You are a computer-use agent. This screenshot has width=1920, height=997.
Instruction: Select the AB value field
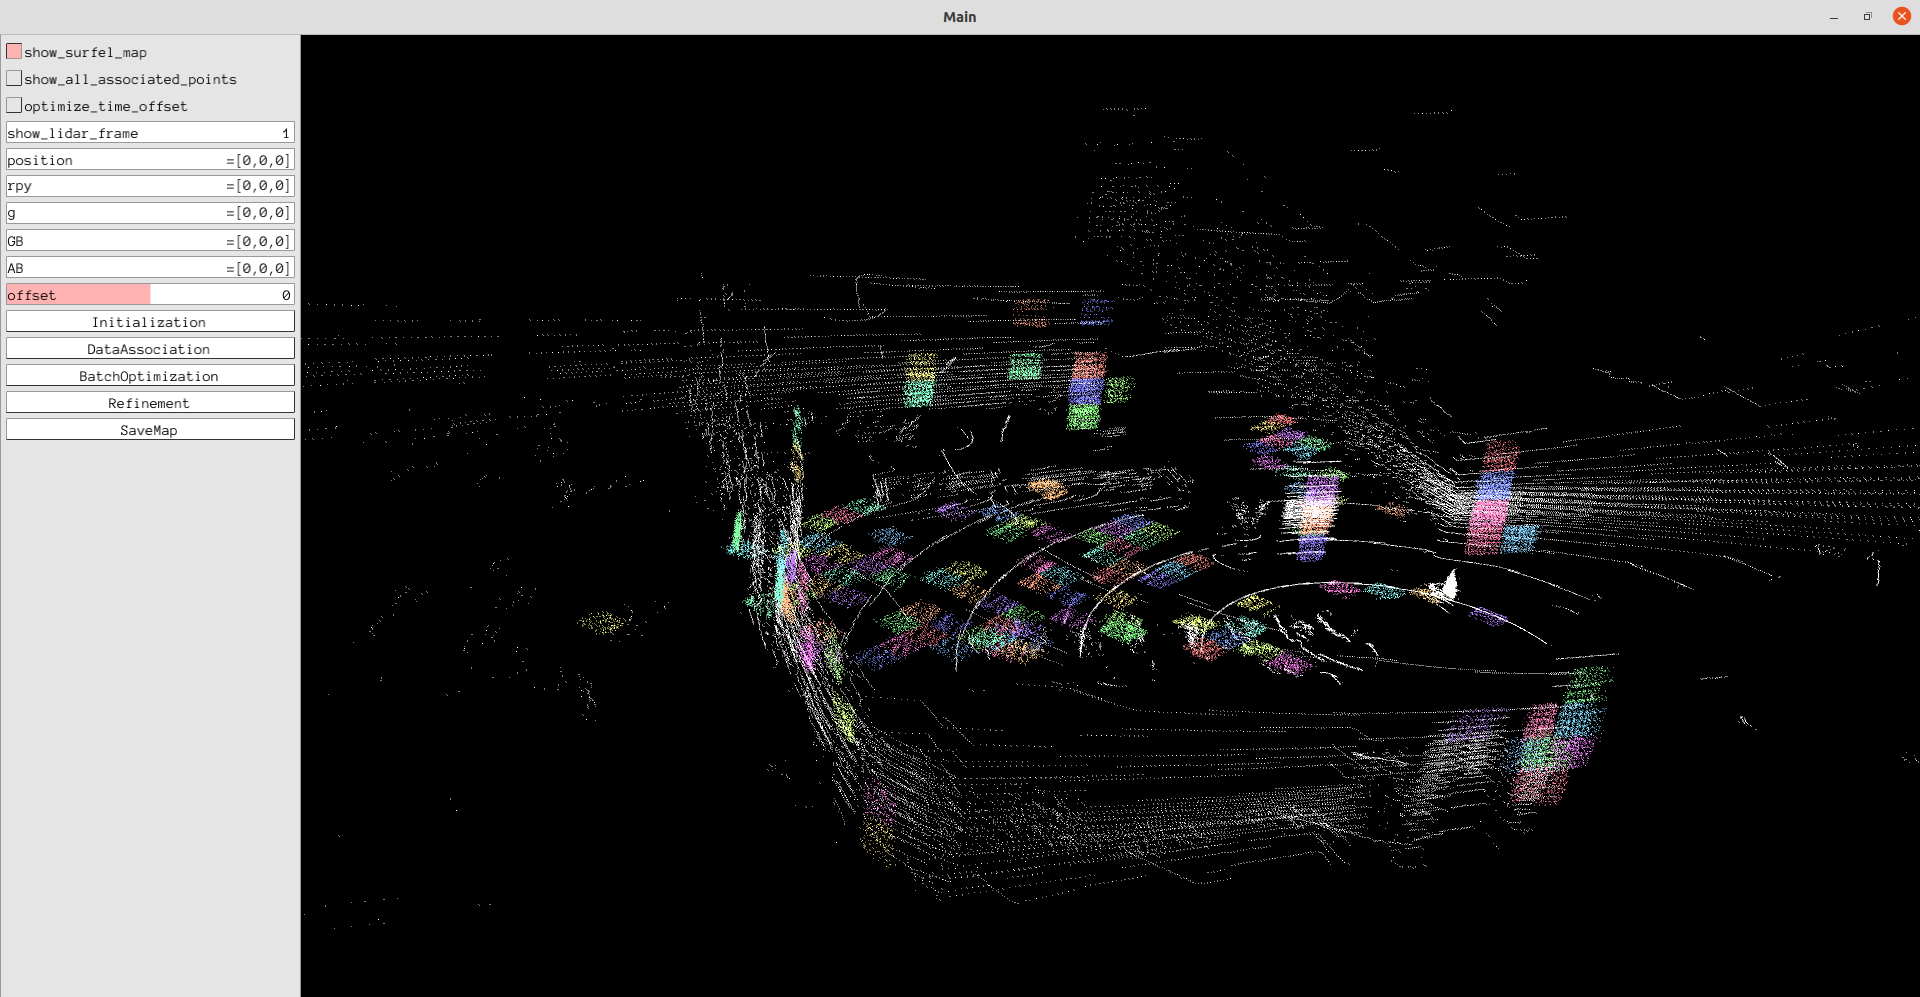pyautogui.click(x=150, y=268)
